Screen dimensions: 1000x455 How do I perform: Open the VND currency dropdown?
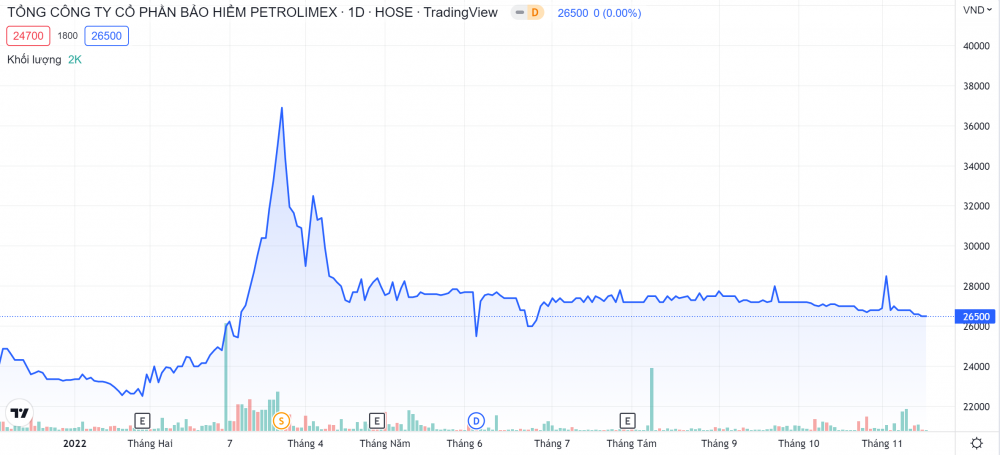976,10
